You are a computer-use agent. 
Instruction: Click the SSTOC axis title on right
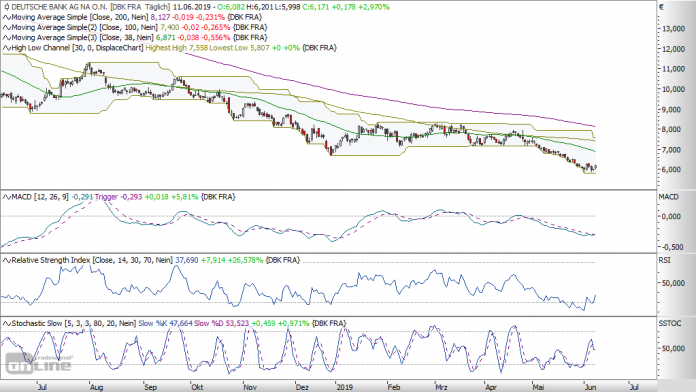(x=669, y=324)
